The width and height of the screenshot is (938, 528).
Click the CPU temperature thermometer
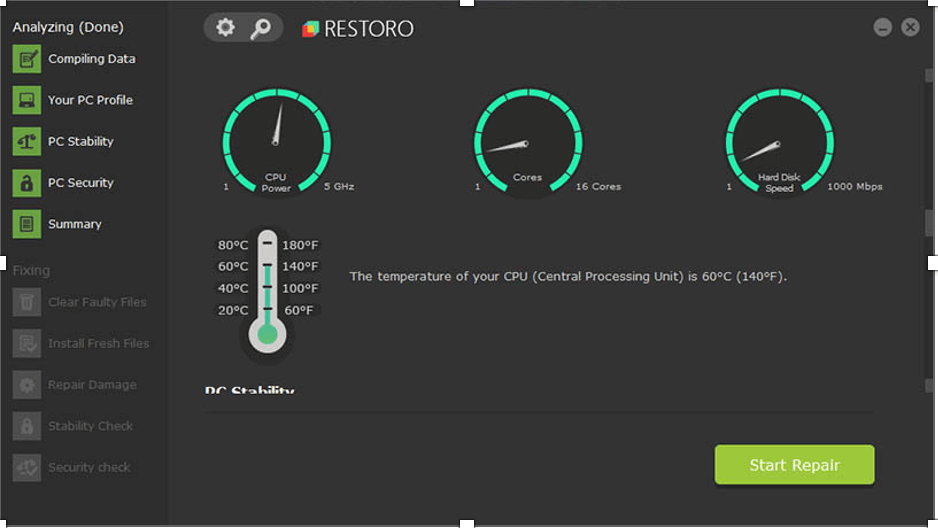point(267,293)
